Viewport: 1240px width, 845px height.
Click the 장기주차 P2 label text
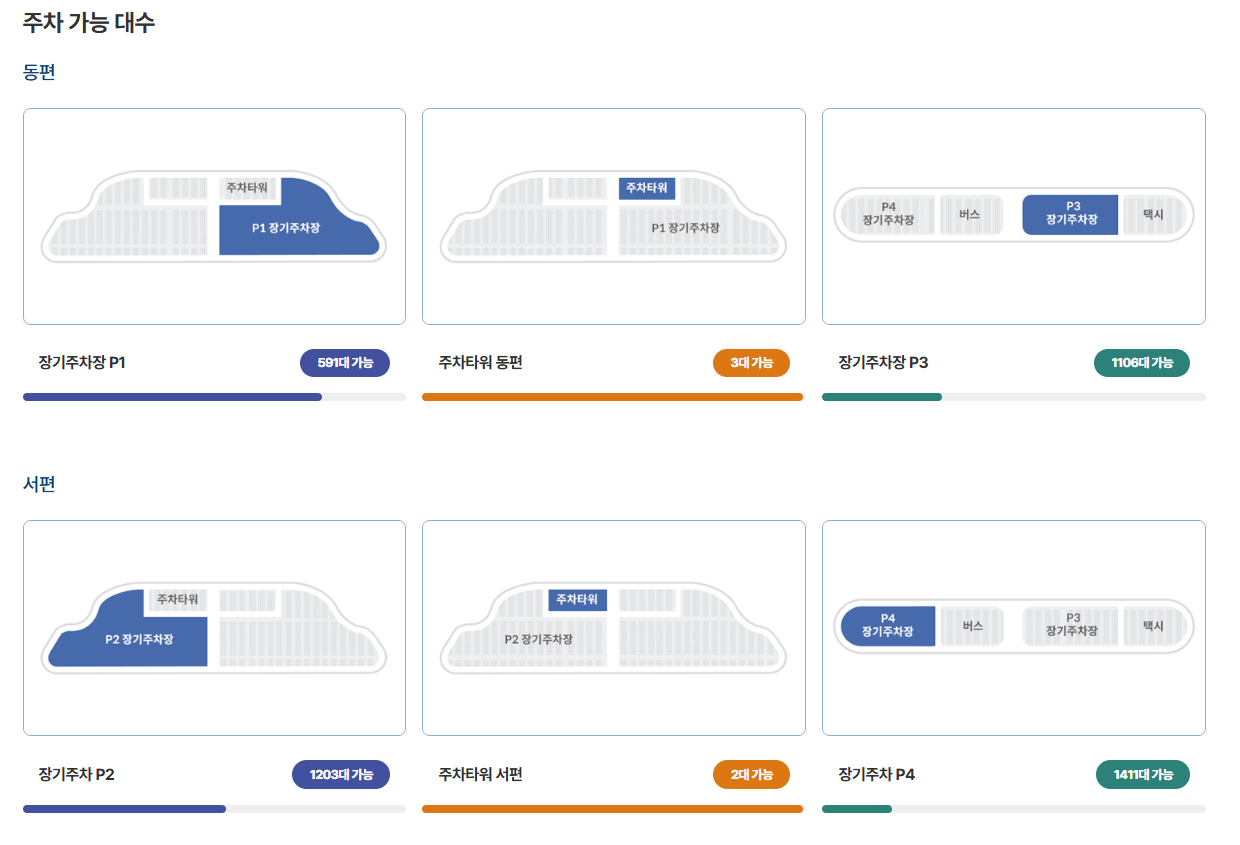pos(77,775)
